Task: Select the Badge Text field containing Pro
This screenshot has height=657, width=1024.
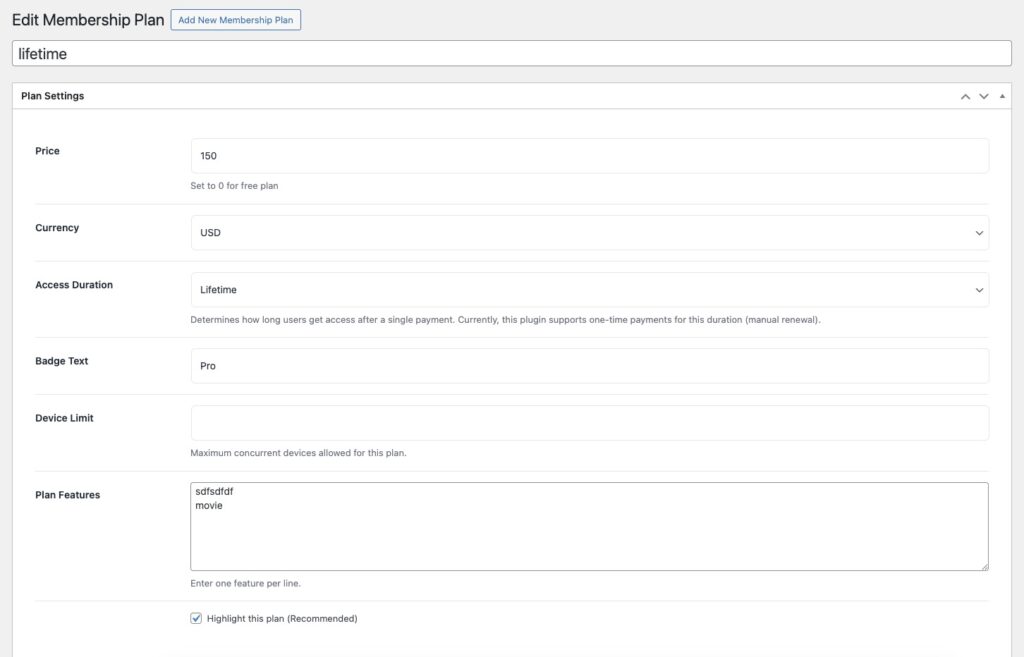Action: (x=589, y=366)
